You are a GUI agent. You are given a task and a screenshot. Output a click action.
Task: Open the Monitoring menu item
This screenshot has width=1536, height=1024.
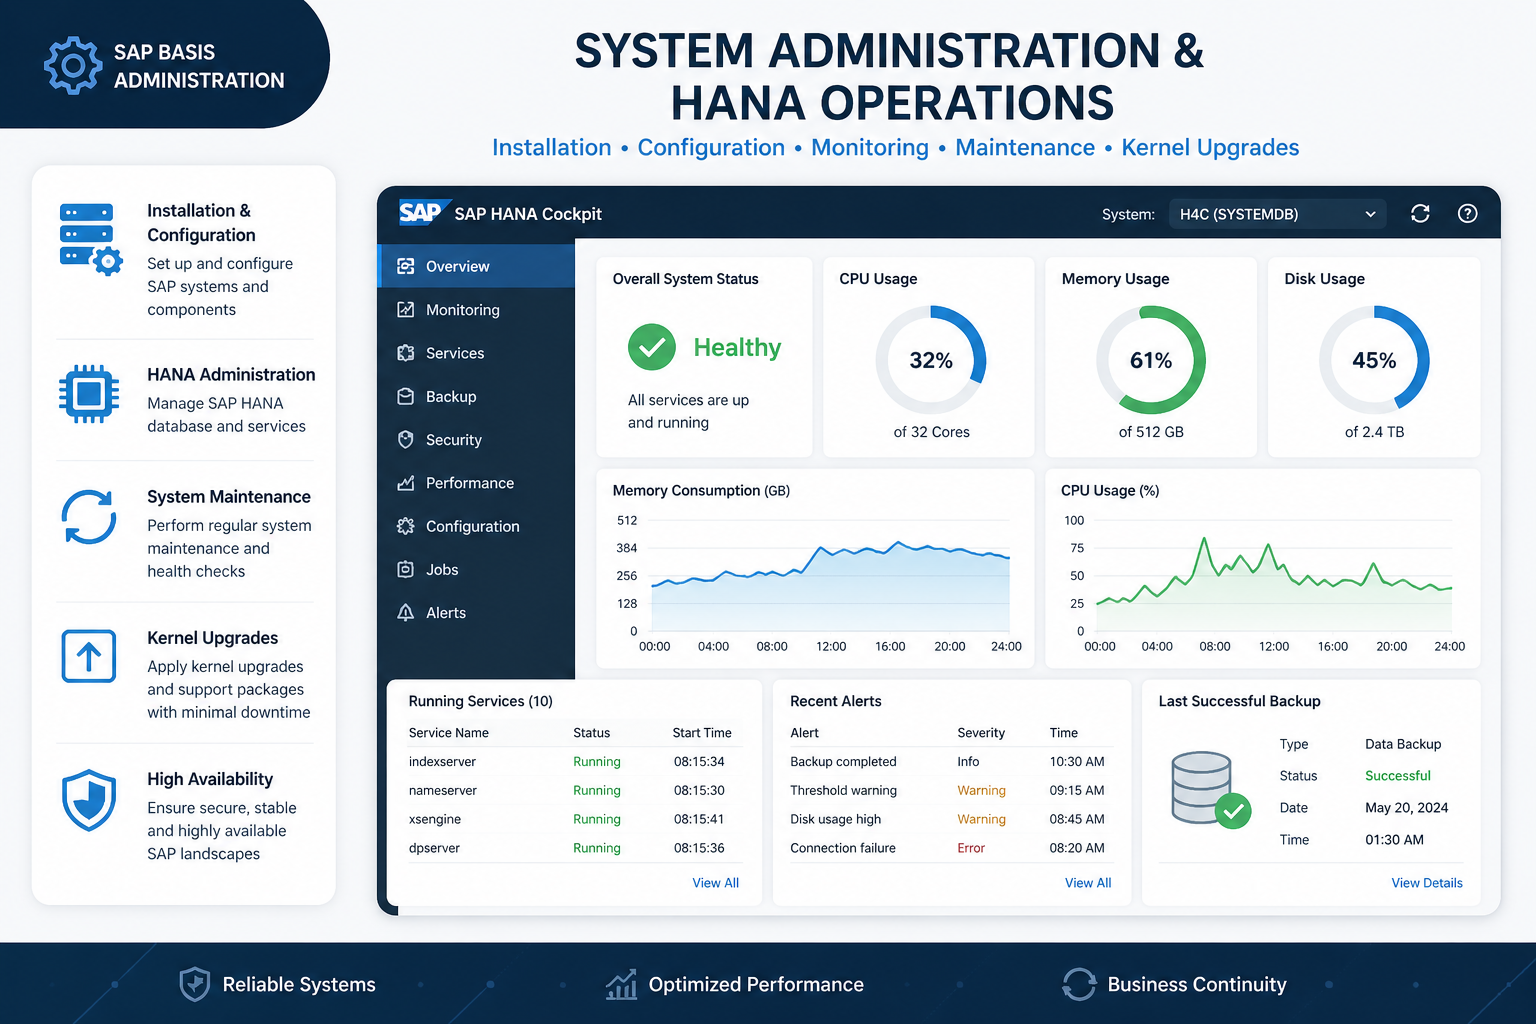click(477, 310)
